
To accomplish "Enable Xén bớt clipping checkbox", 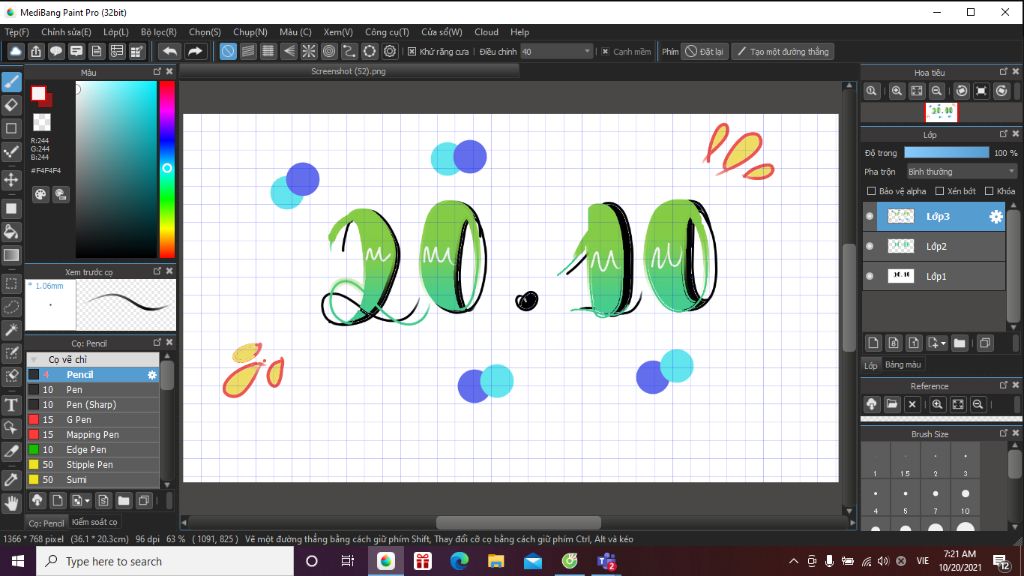I will click(940, 191).
